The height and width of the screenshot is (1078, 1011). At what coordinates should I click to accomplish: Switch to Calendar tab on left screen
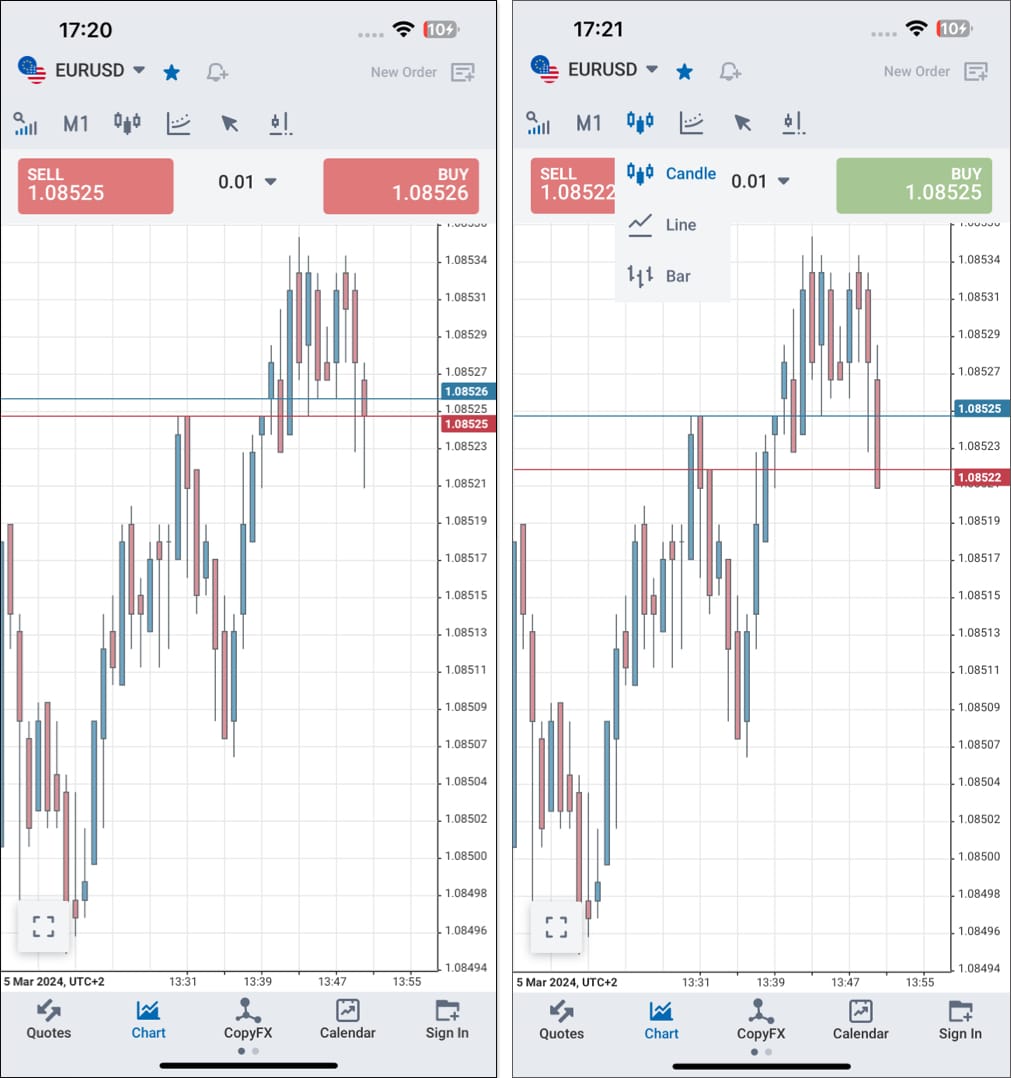(347, 1019)
